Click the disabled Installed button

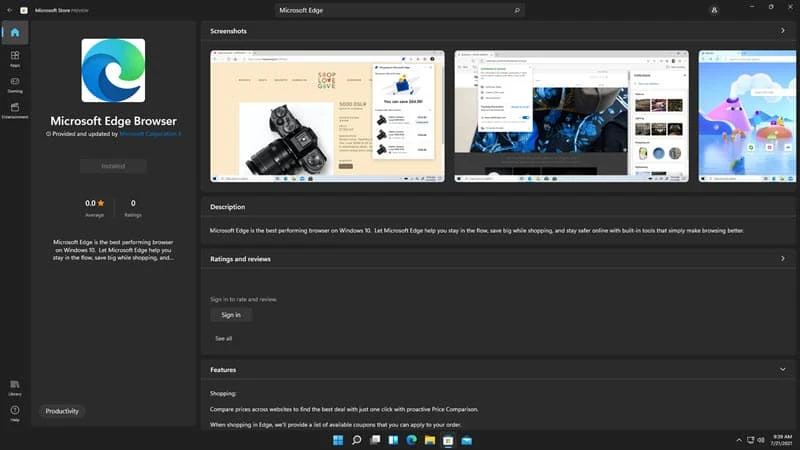coord(113,166)
